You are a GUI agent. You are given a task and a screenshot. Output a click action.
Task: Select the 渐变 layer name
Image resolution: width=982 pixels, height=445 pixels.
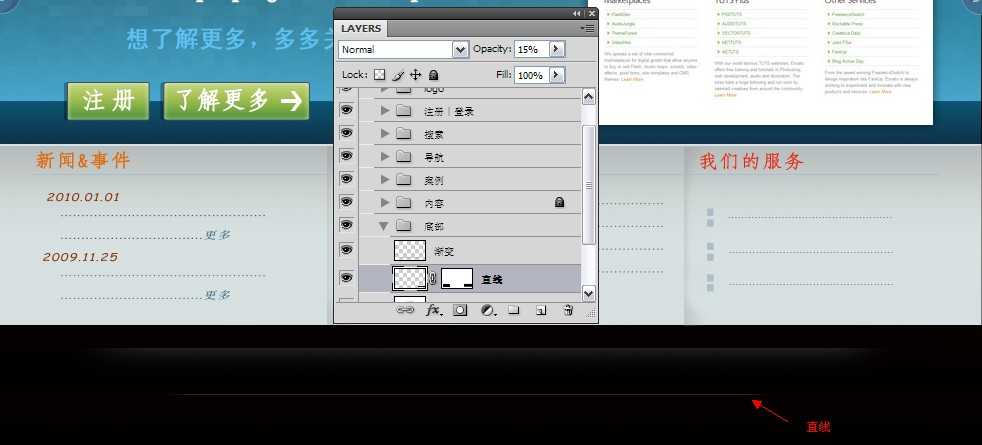point(444,252)
